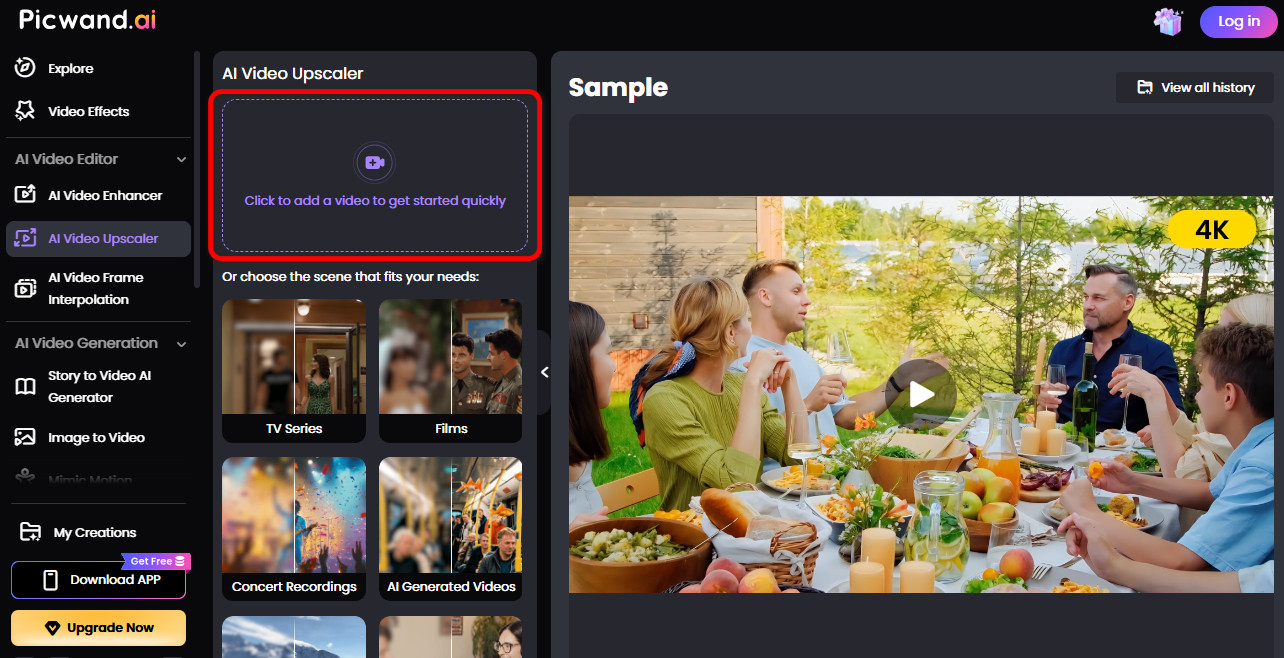Viewport: 1284px width, 658px height.
Task: Click the gift box icon near Log in
Action: (1167, 21)
